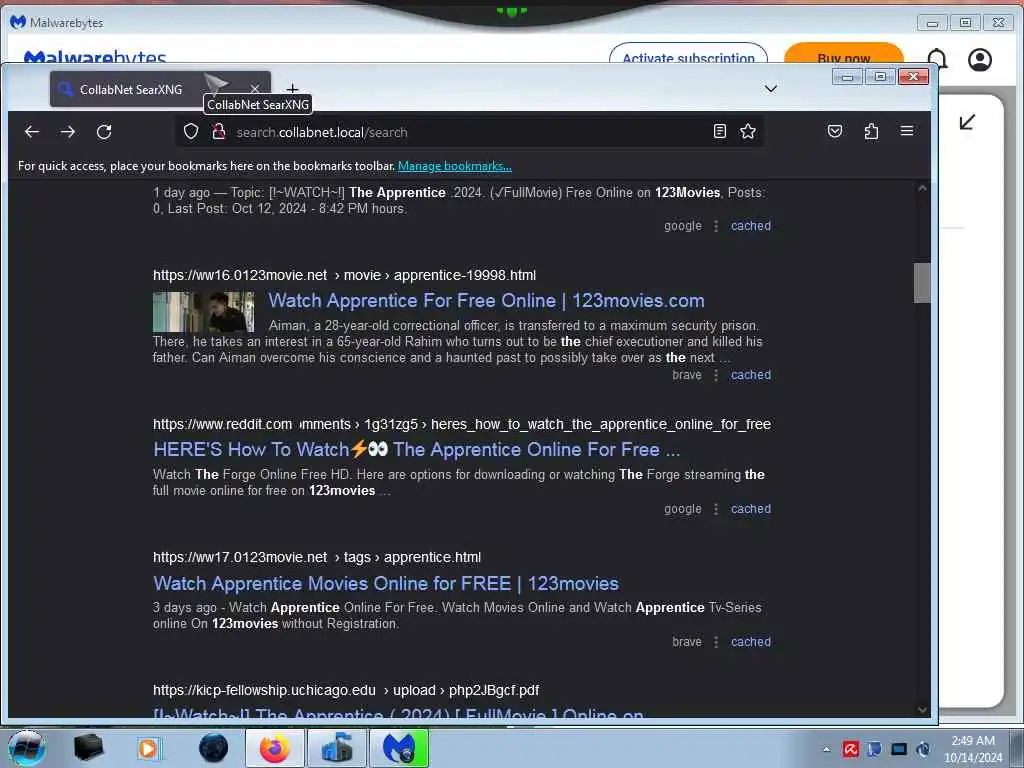1024x768 pixels.
Task: Expand the list all tabs chevron
Action: (771, 89)
